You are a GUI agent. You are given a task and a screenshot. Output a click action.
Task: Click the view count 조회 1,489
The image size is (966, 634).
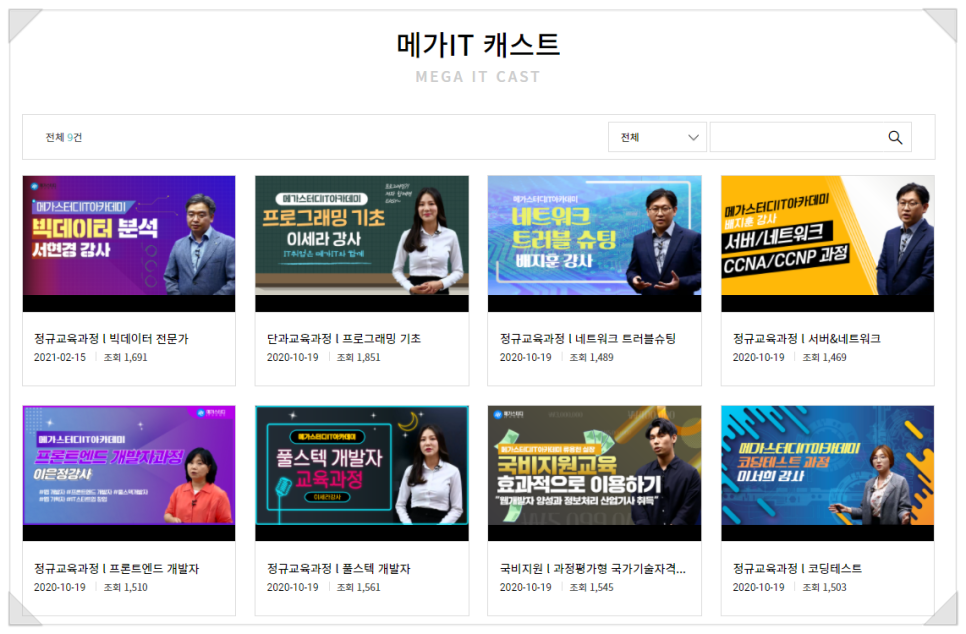pos(591,357)
